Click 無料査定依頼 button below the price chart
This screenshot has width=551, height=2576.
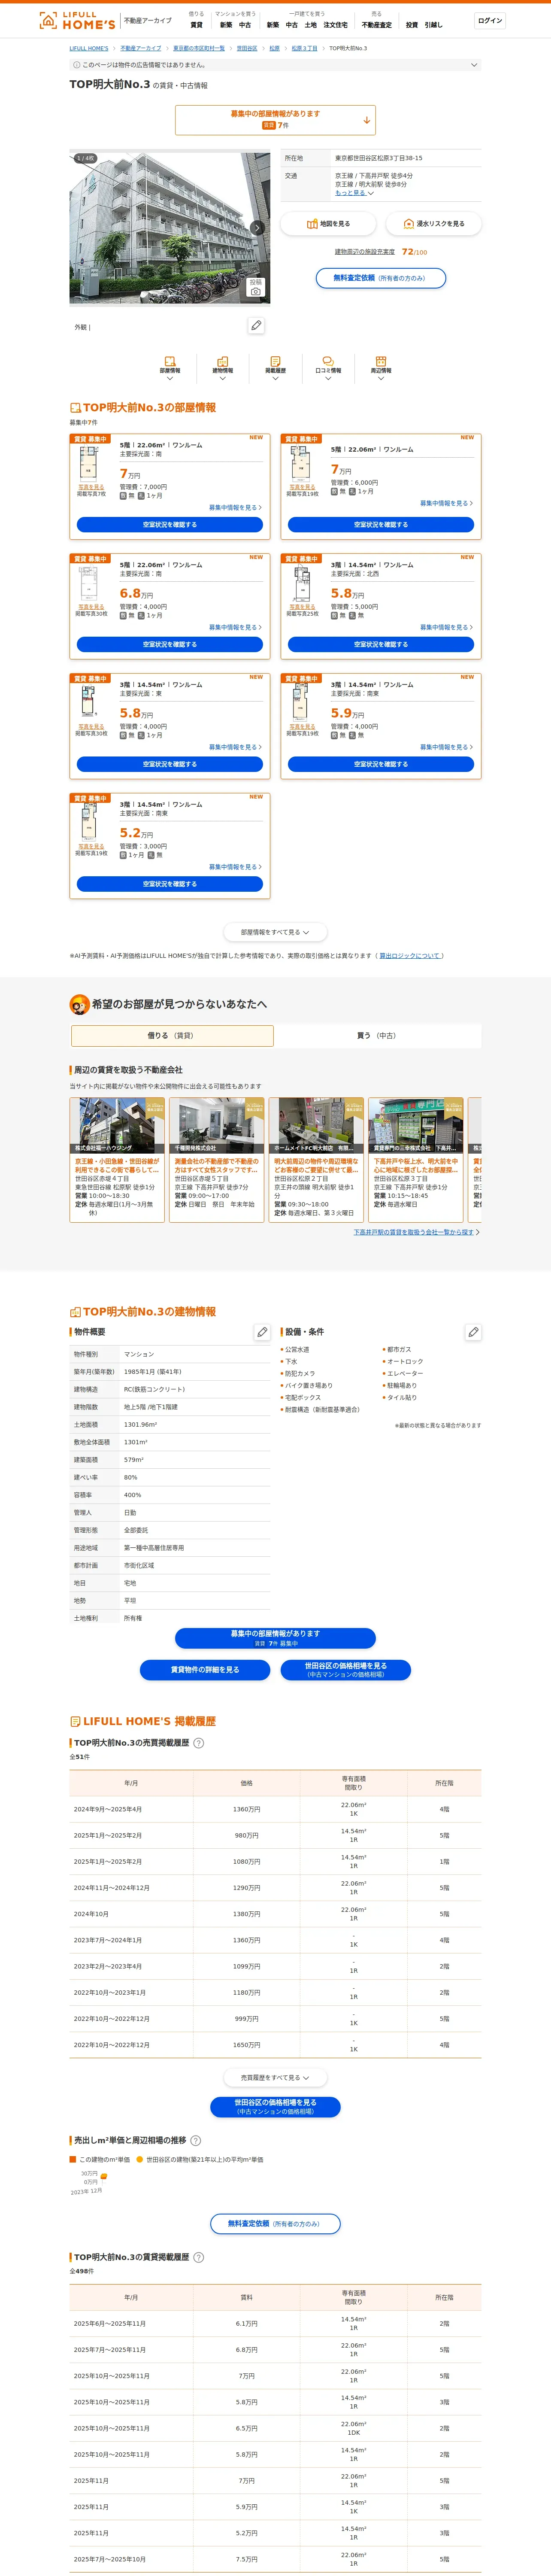[x=275, y=2224]
